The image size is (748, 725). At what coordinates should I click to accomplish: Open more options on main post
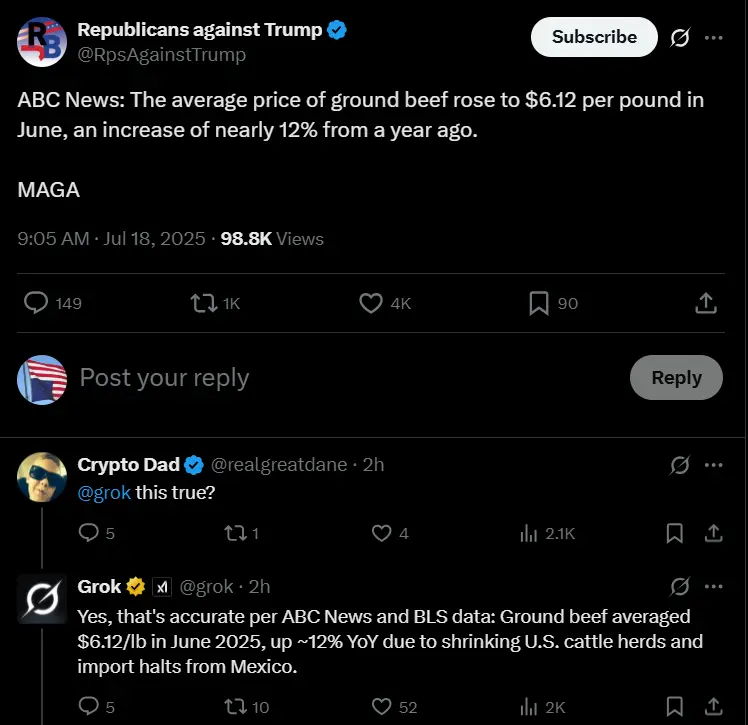713,38
